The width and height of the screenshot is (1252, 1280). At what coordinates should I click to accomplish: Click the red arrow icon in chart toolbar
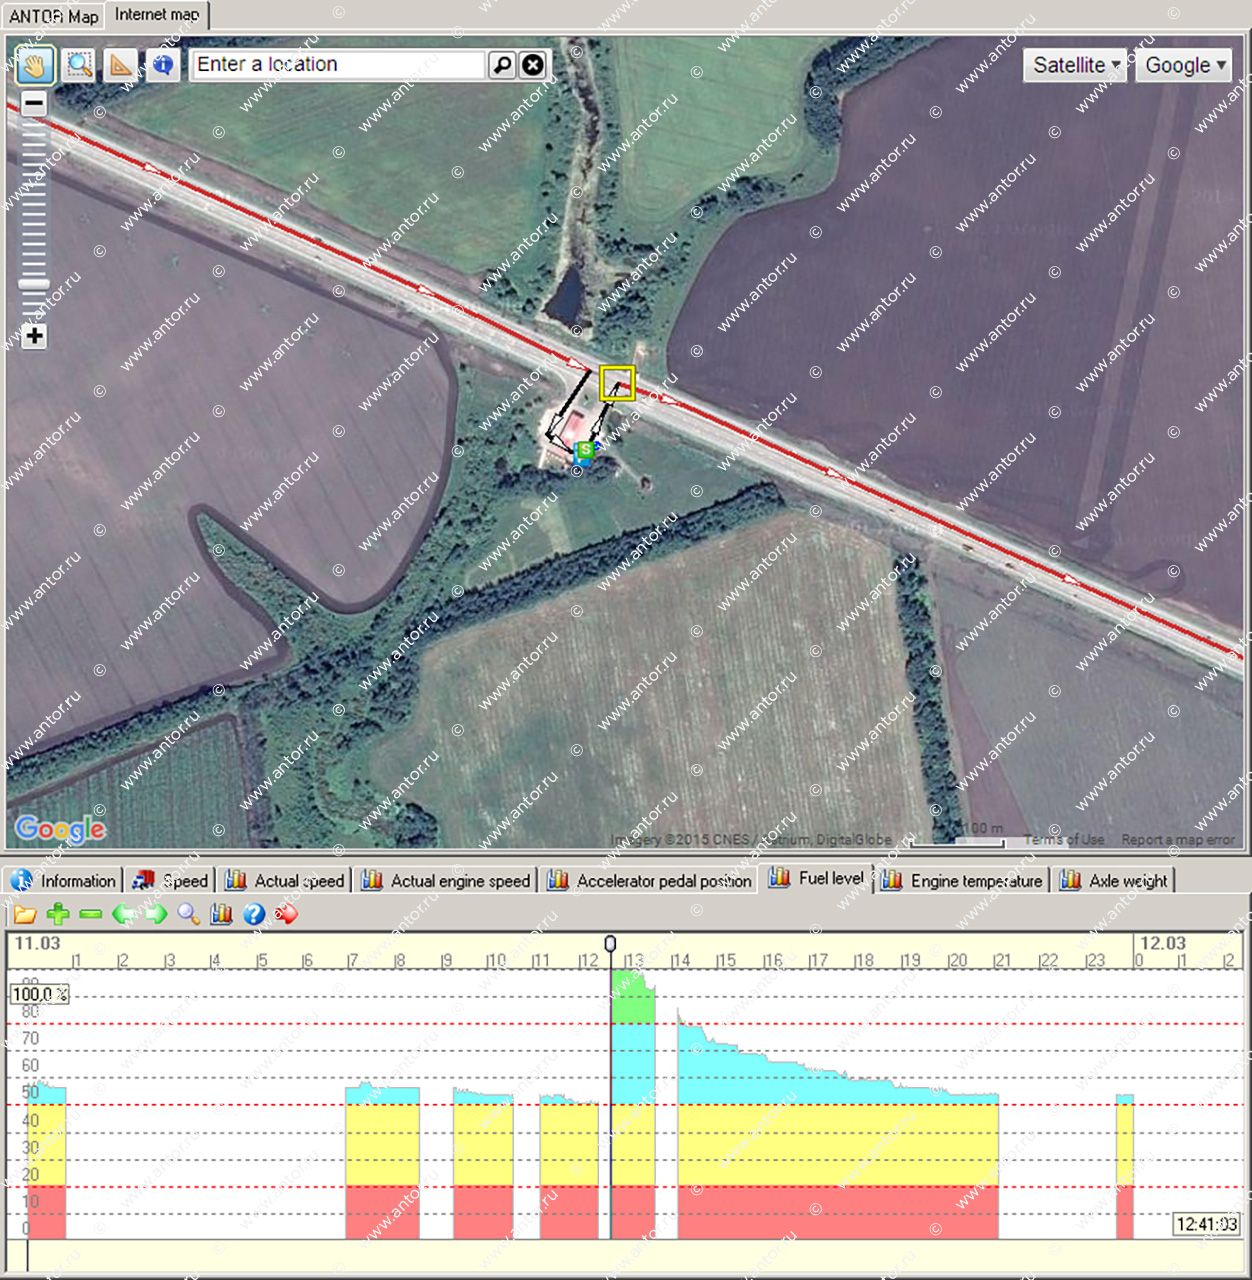pos(286,914)
